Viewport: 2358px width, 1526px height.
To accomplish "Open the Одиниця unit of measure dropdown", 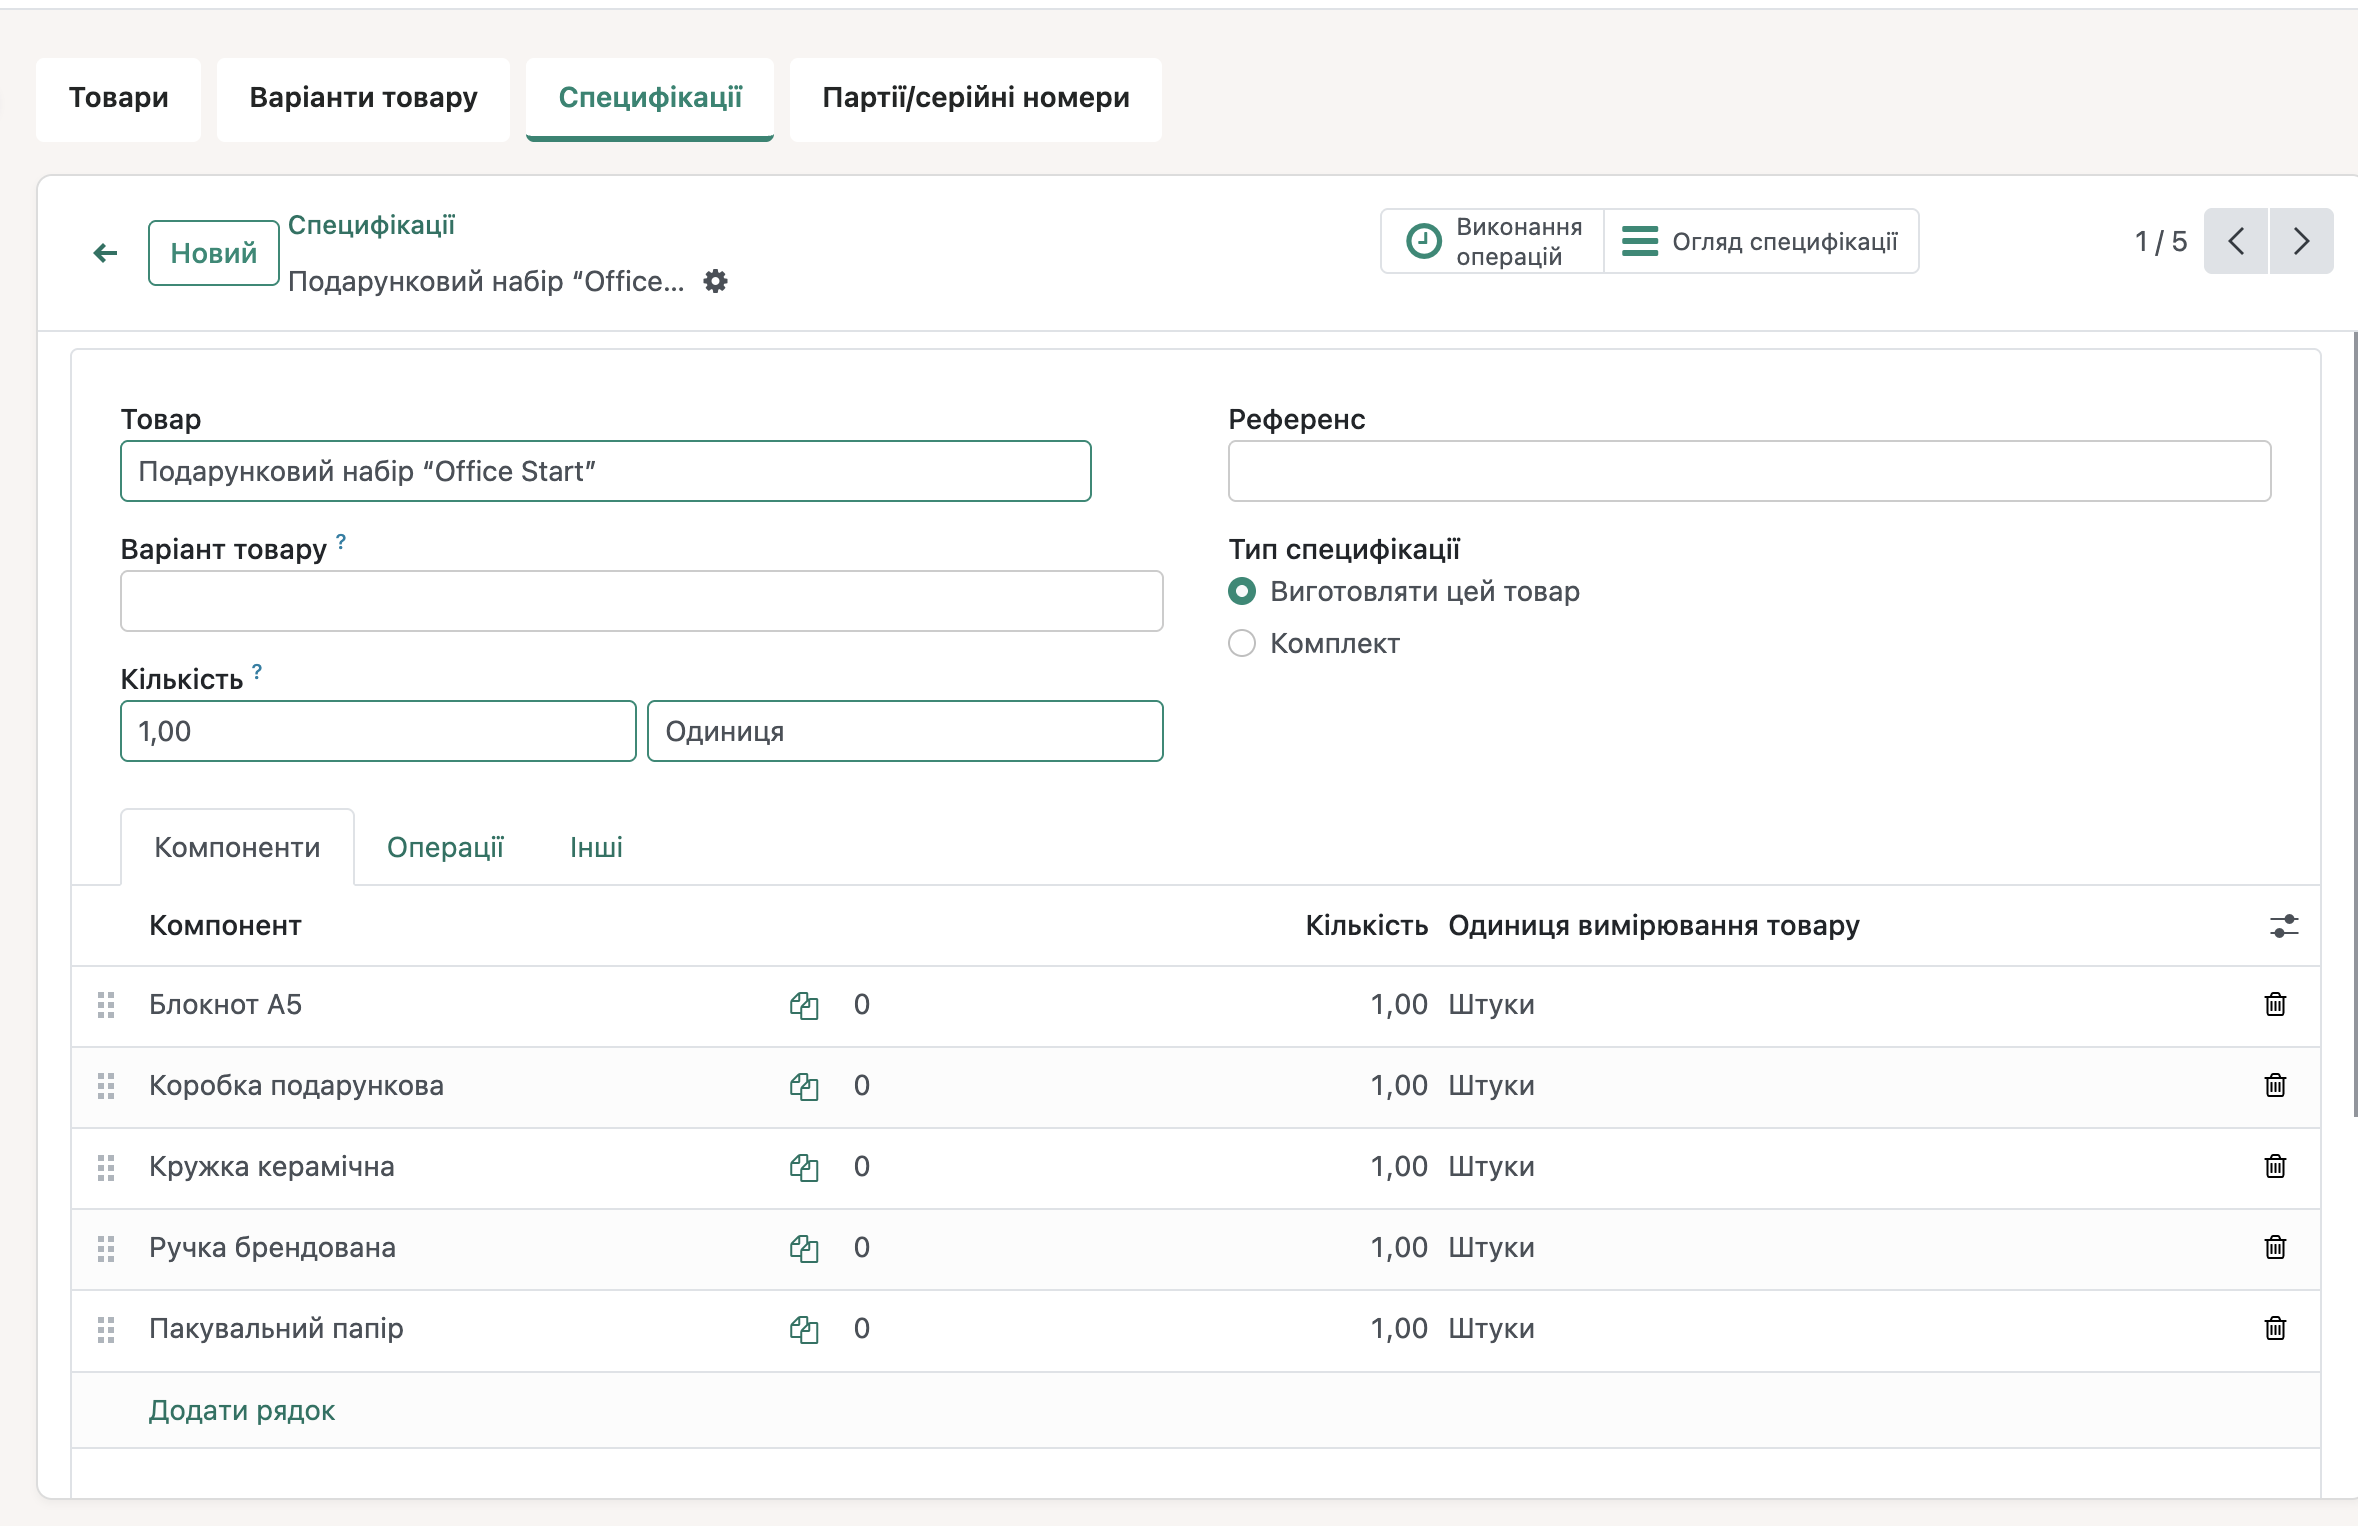I will pos(905,731).
